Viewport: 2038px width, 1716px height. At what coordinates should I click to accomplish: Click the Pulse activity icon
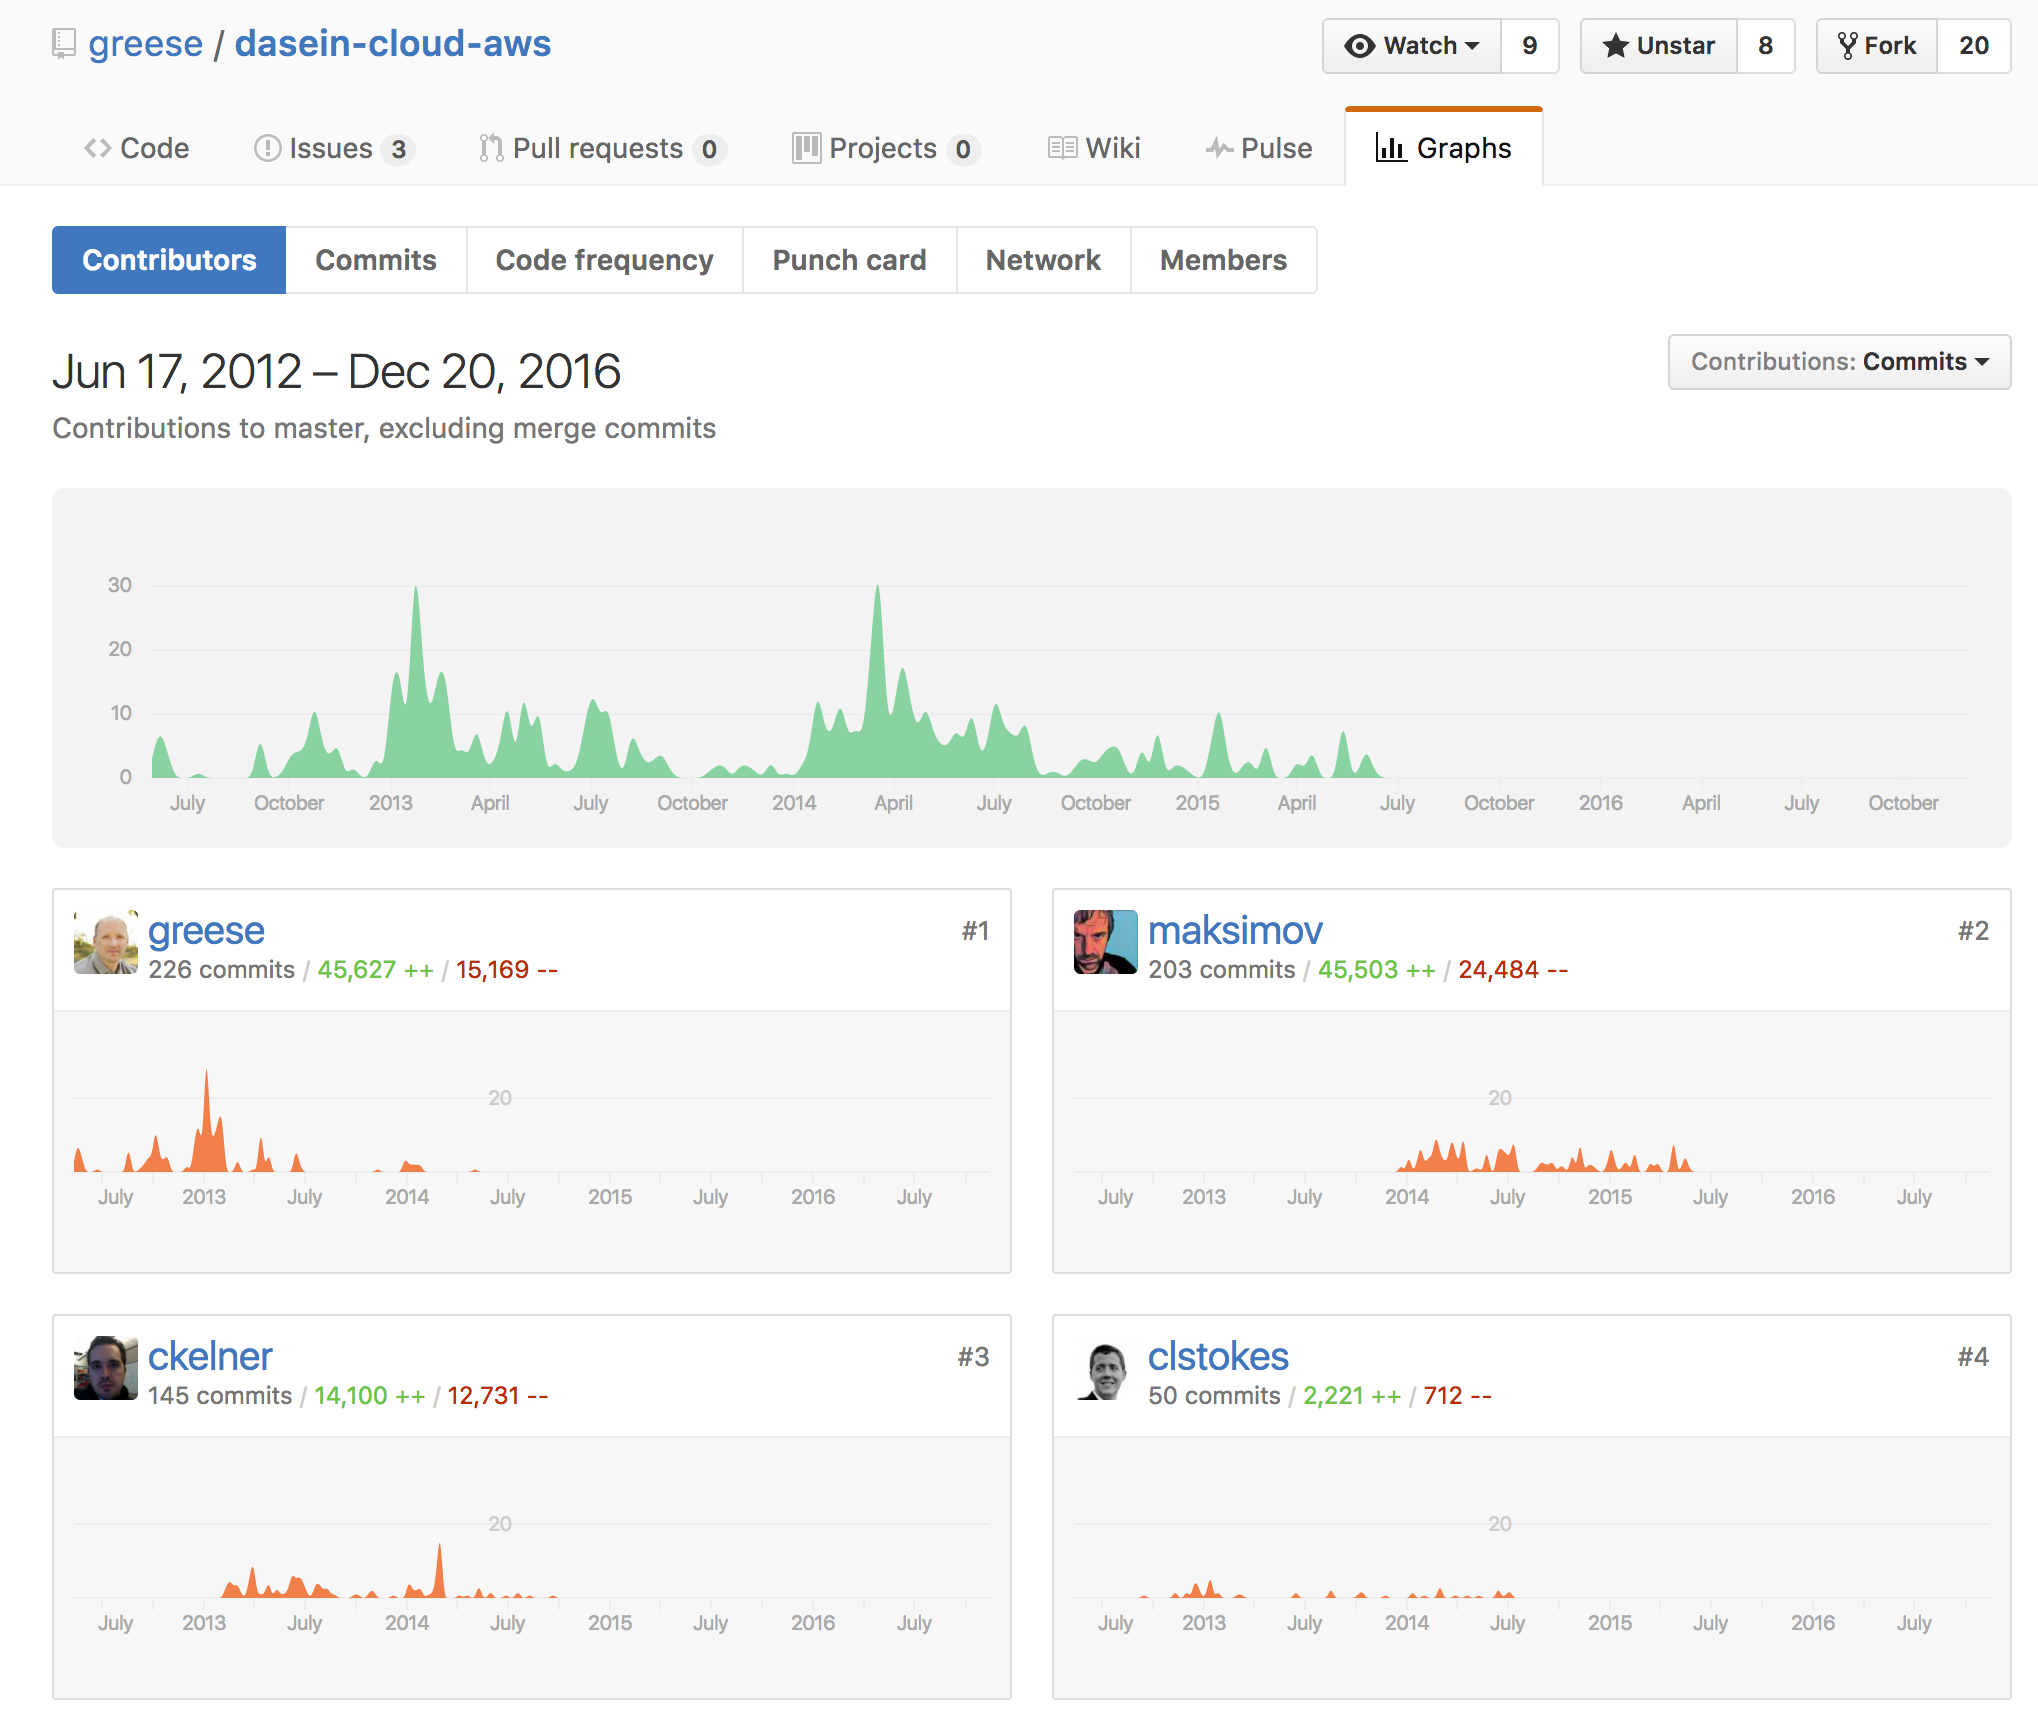coord(1219,148)
